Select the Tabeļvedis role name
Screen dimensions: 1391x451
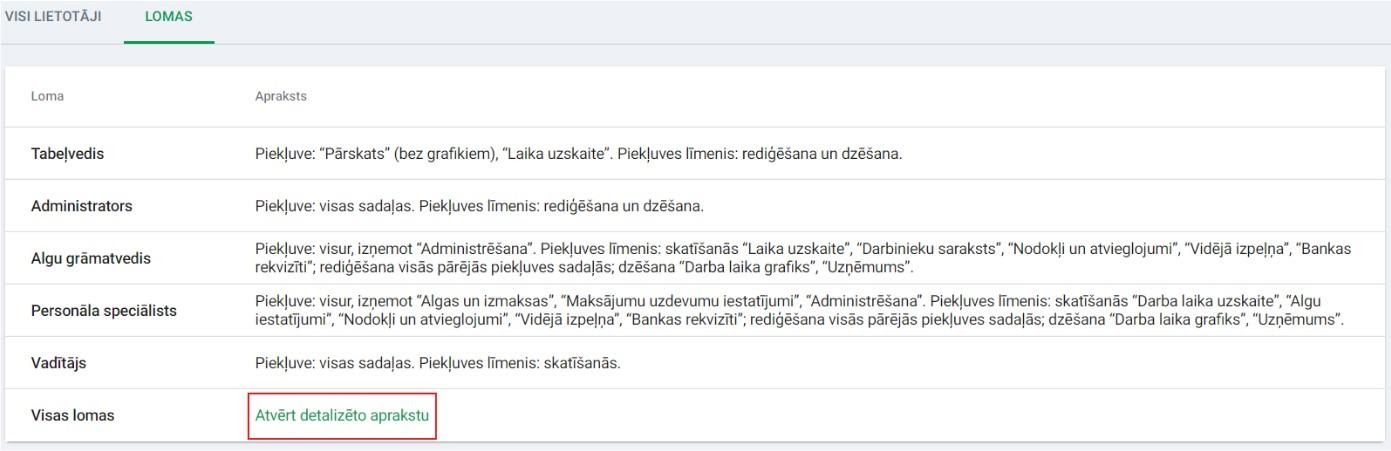(x=67, y=154)
